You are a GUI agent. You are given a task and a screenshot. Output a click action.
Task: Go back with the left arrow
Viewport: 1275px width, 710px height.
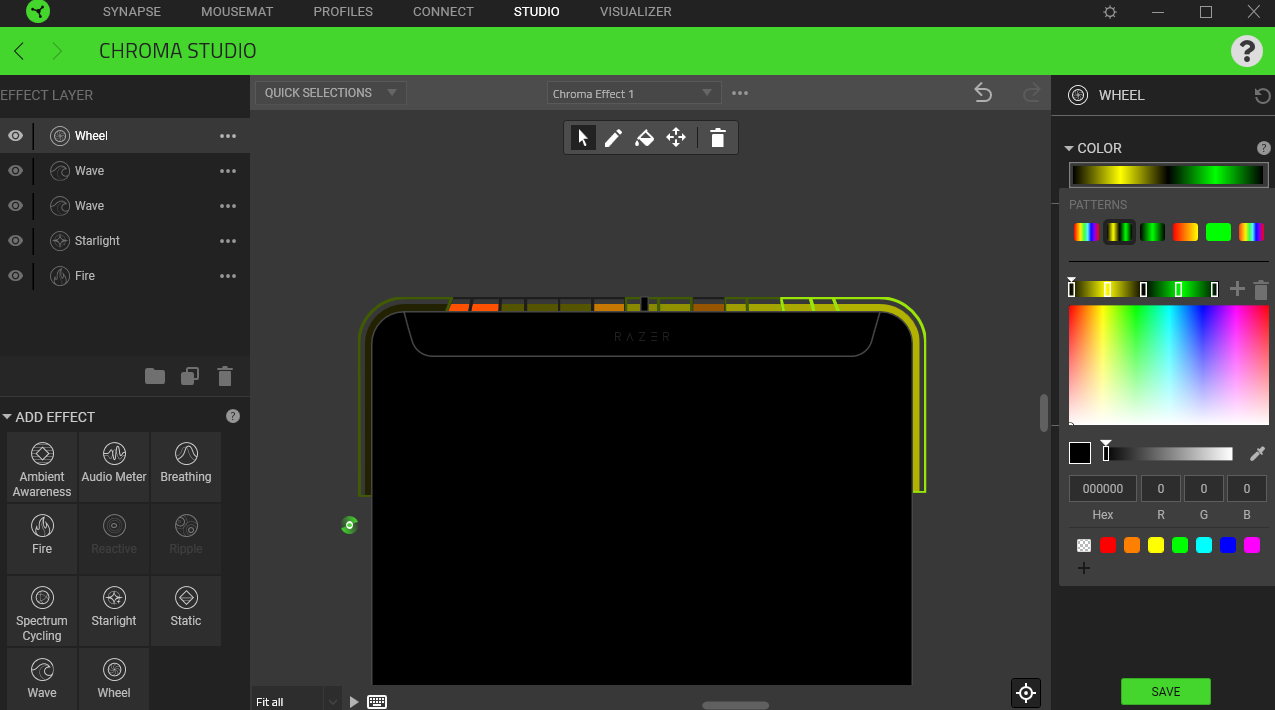point(19,51)
